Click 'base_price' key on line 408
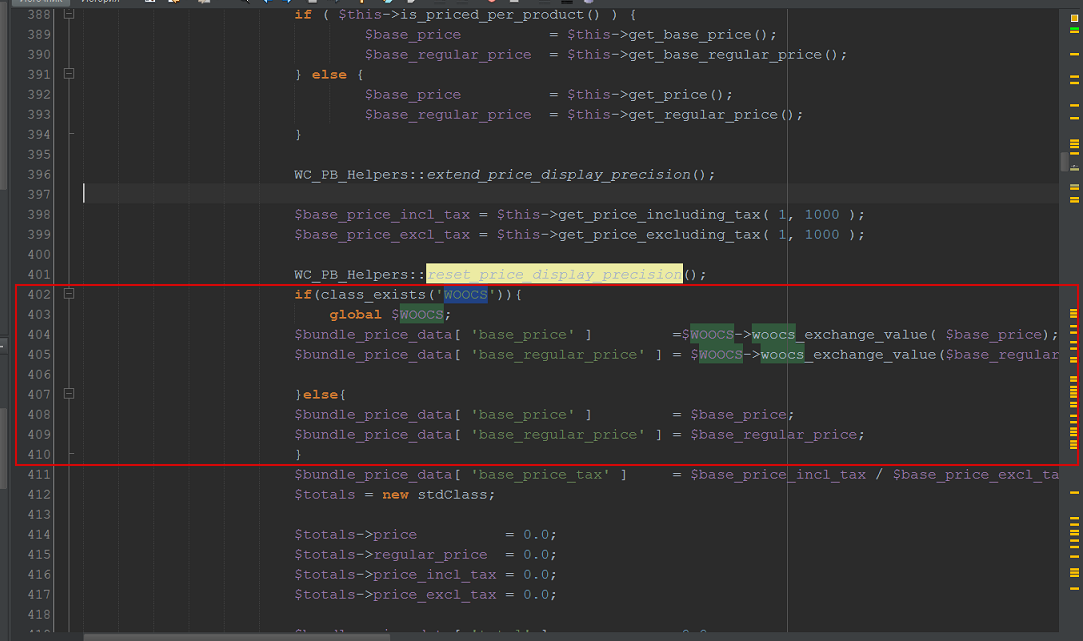 point(523,415)
